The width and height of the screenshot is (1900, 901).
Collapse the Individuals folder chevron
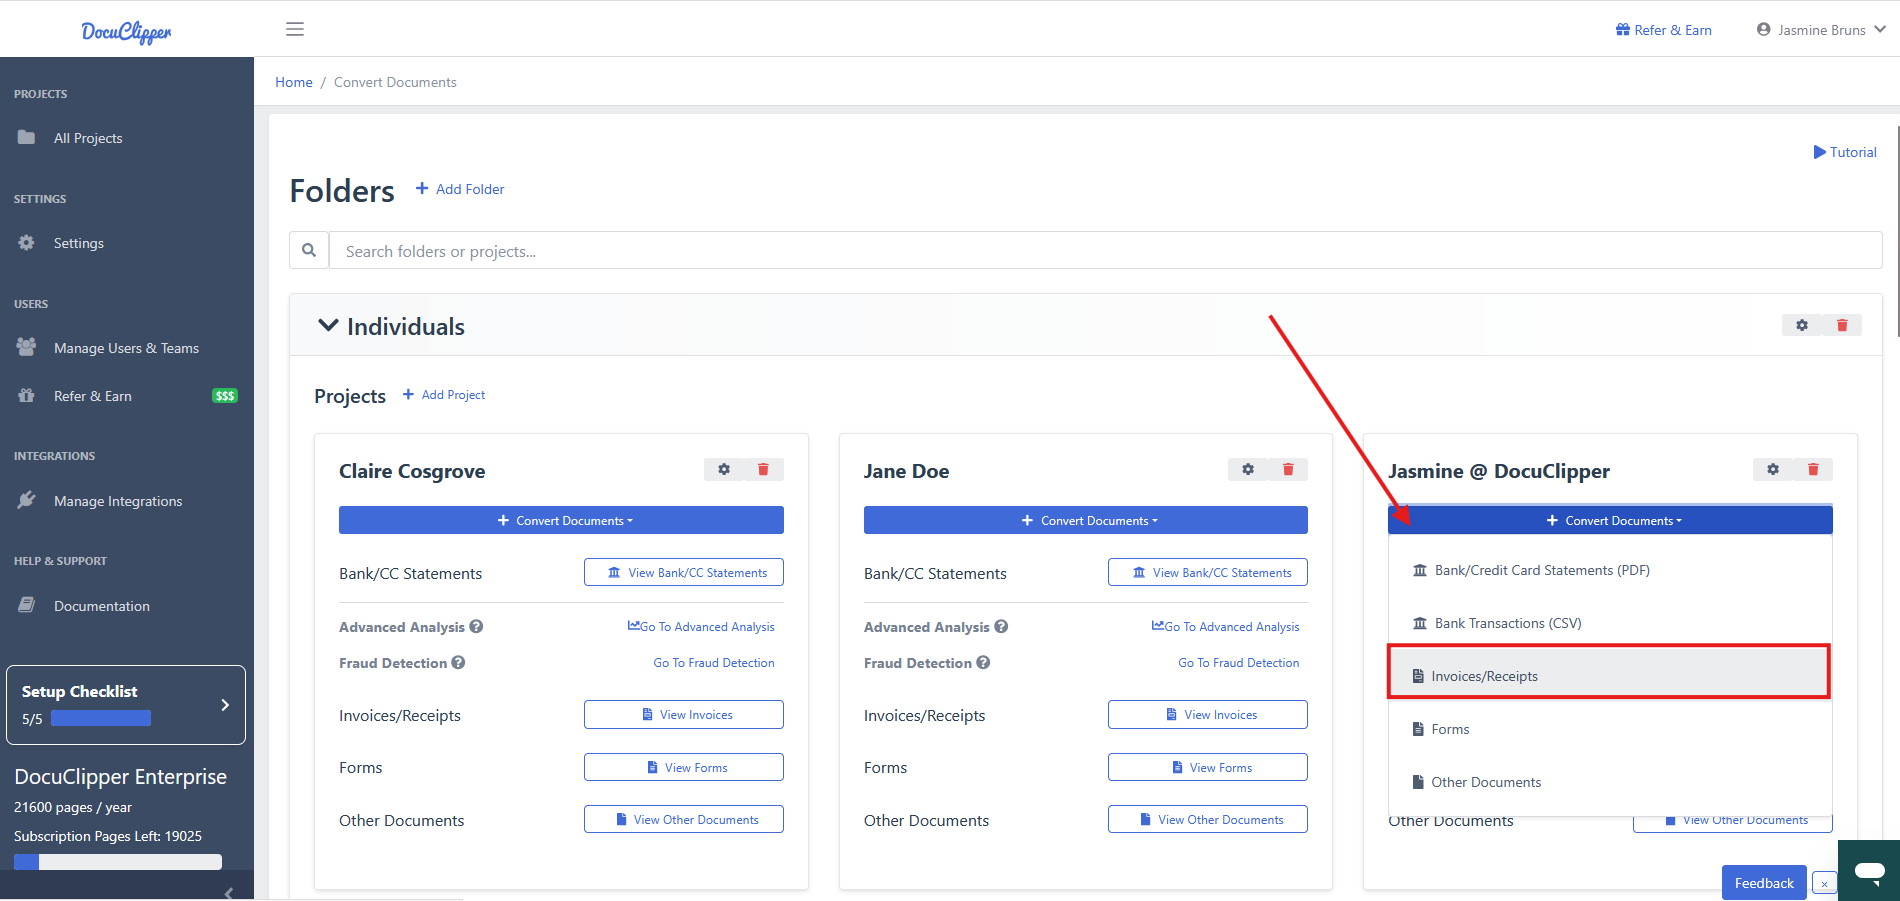pyautogui.click(x=327, y=326)
